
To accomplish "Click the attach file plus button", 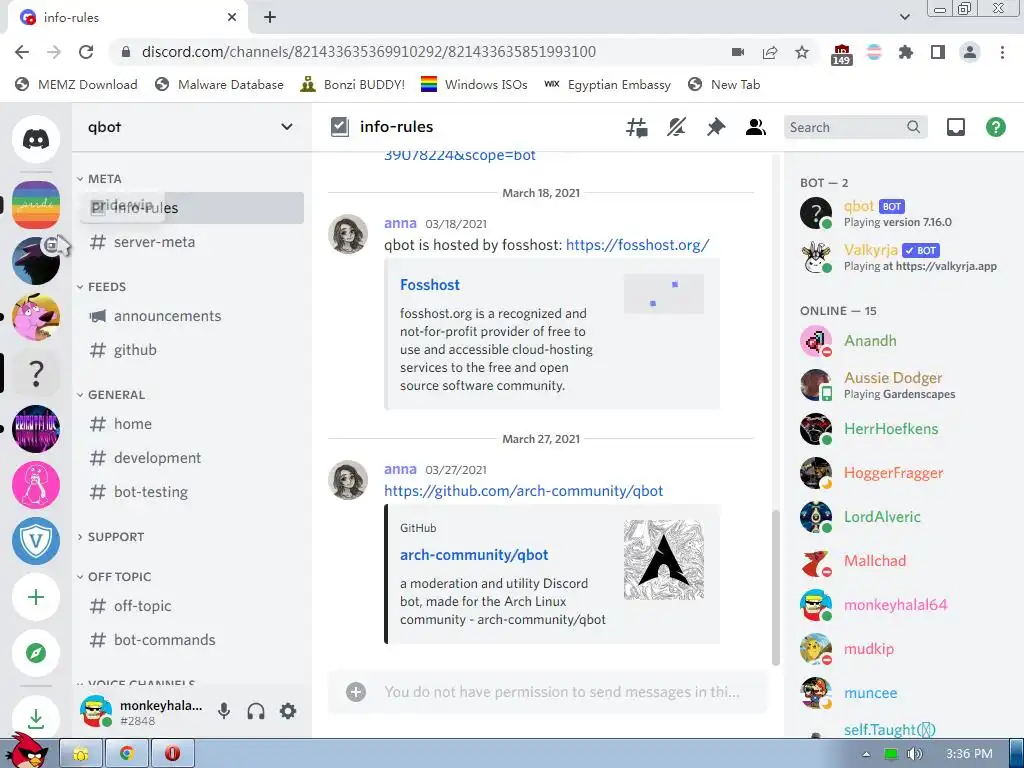I will pos(356,692).
